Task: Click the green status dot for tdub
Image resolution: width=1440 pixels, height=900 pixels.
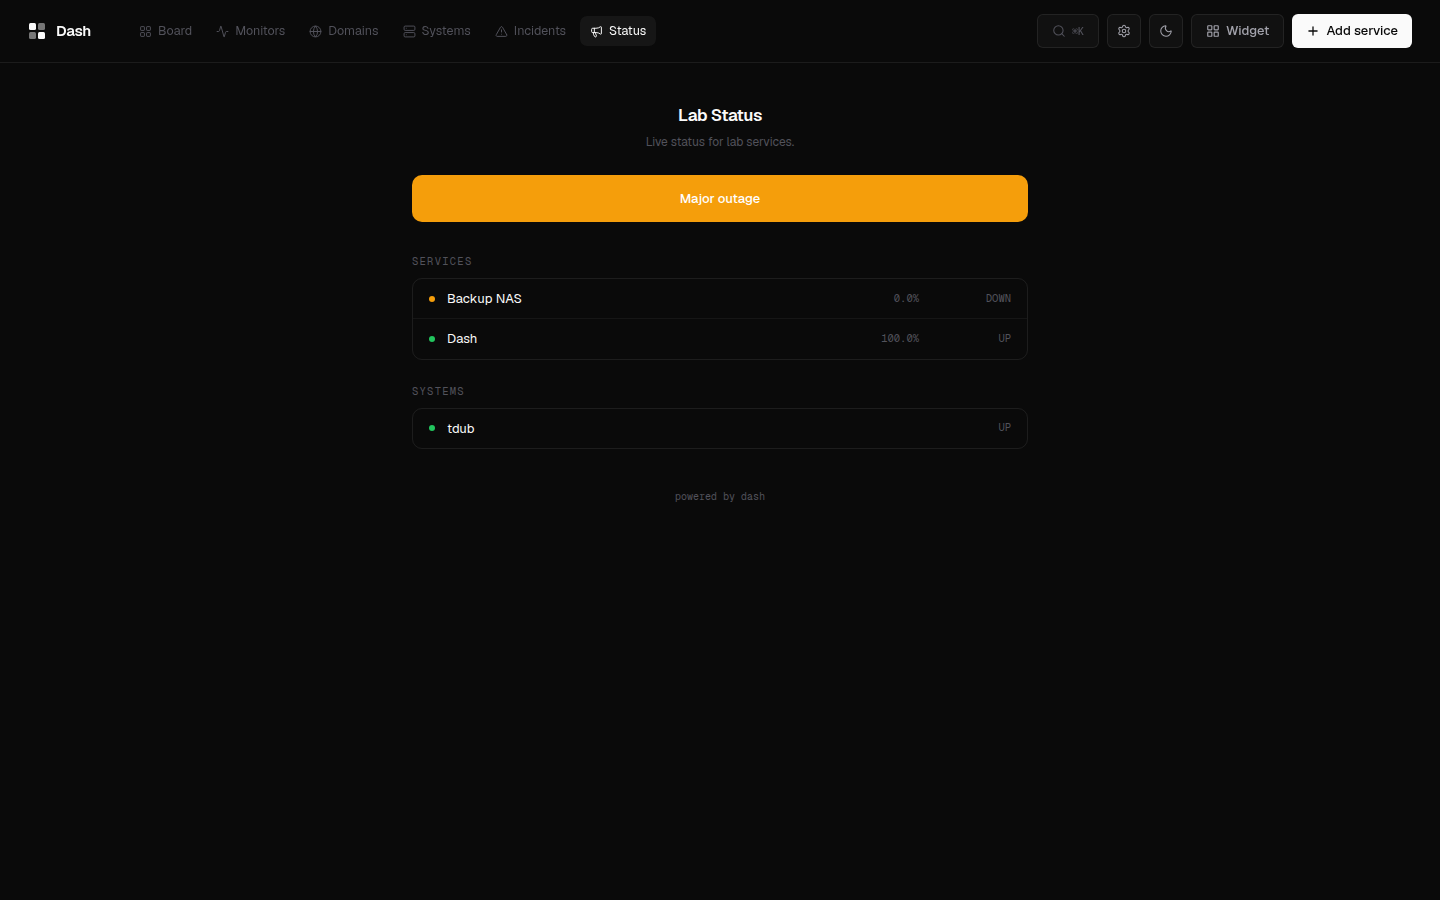Action: tap(432, 428)
